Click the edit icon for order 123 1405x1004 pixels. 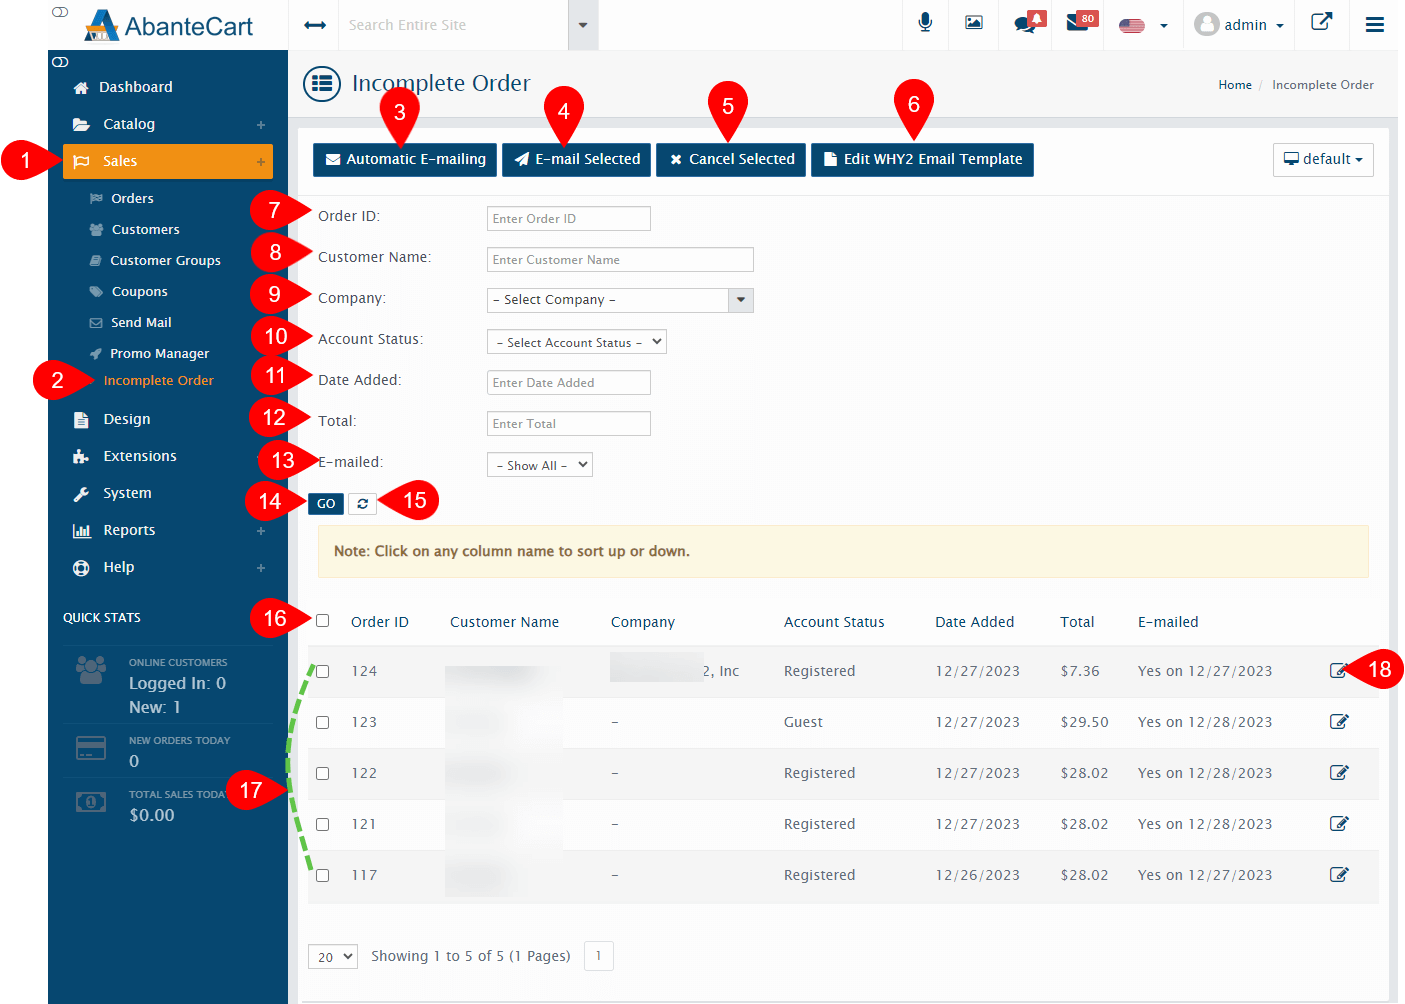[1339, 722]
